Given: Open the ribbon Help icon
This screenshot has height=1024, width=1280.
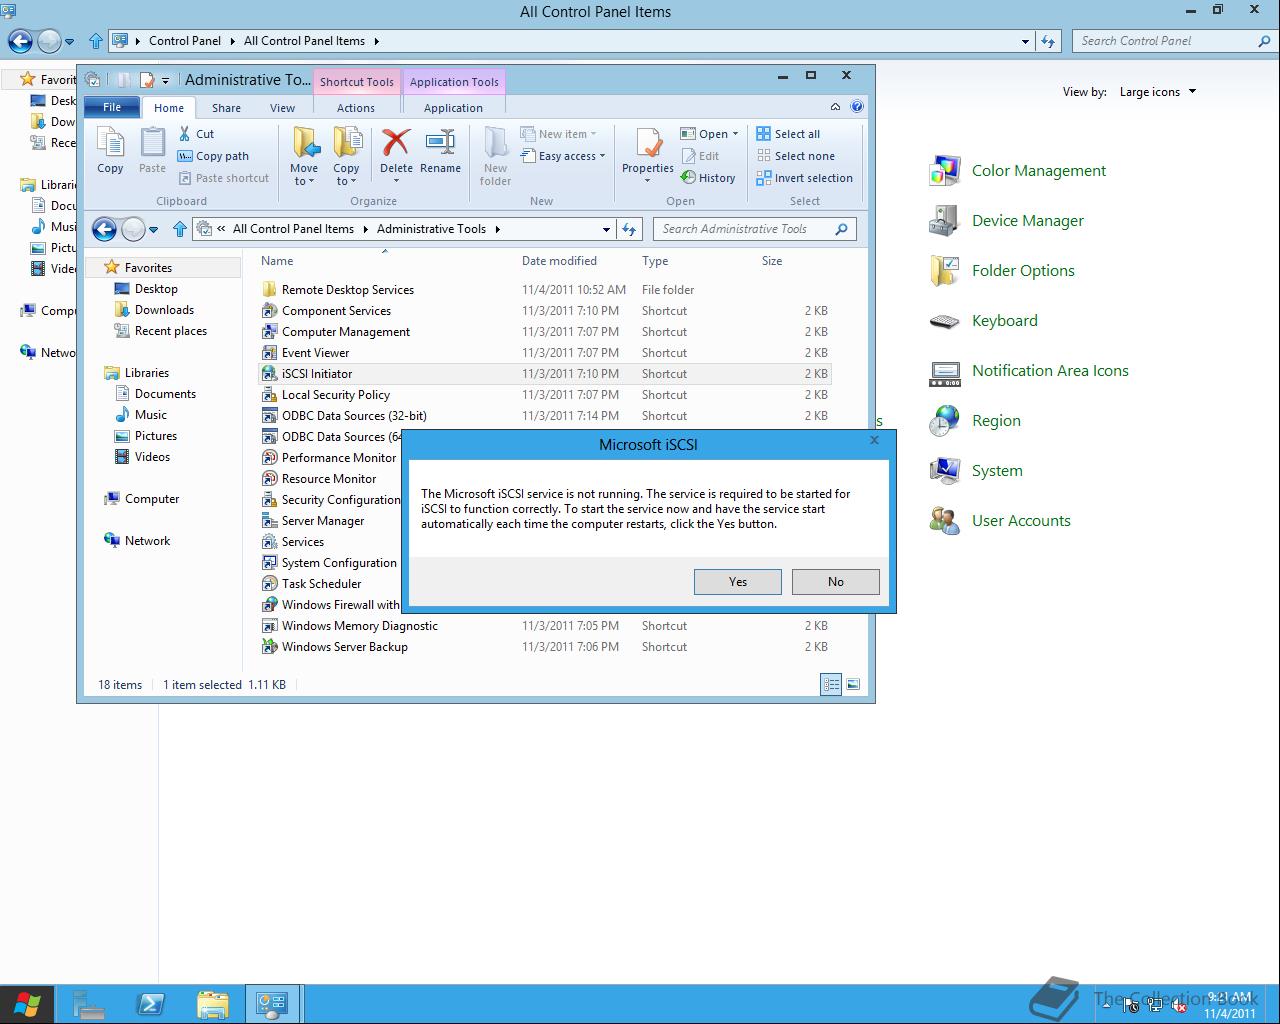Looking at the screenshot, I should pyautogui.click(x=857, y=107).
